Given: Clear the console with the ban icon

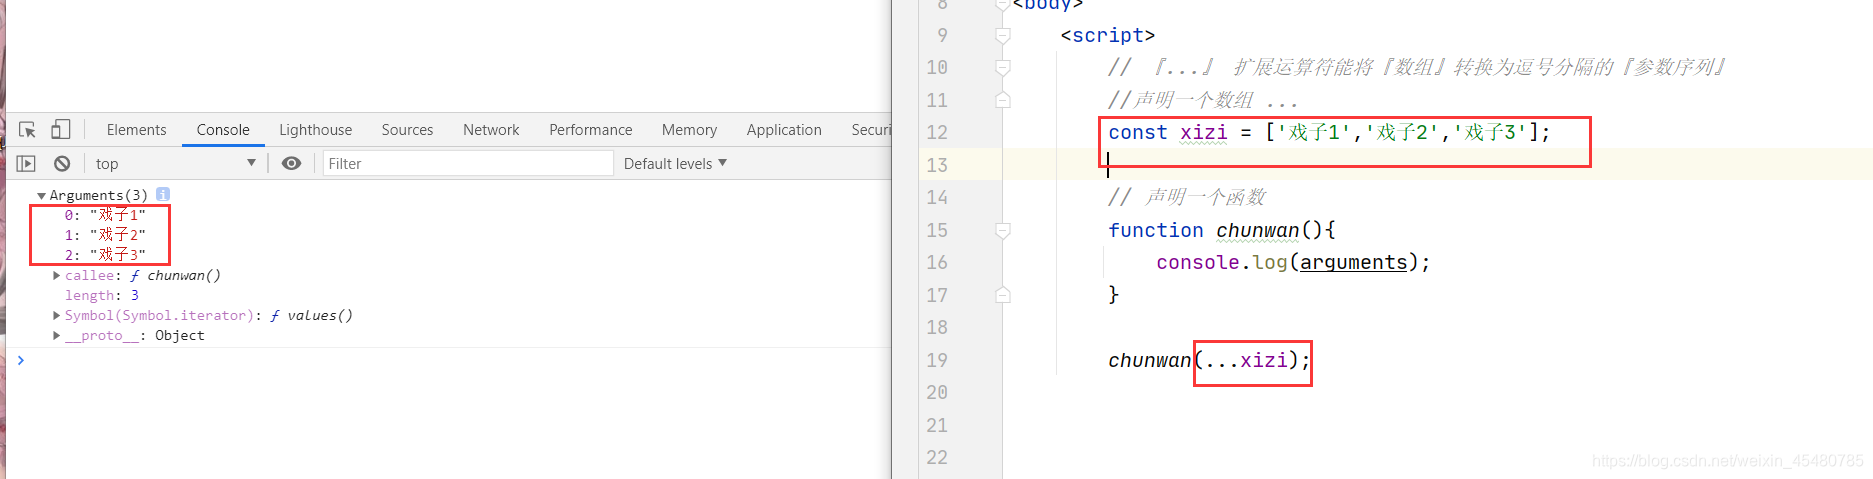Looking at the screenshot, I should (x=62, y=163).
